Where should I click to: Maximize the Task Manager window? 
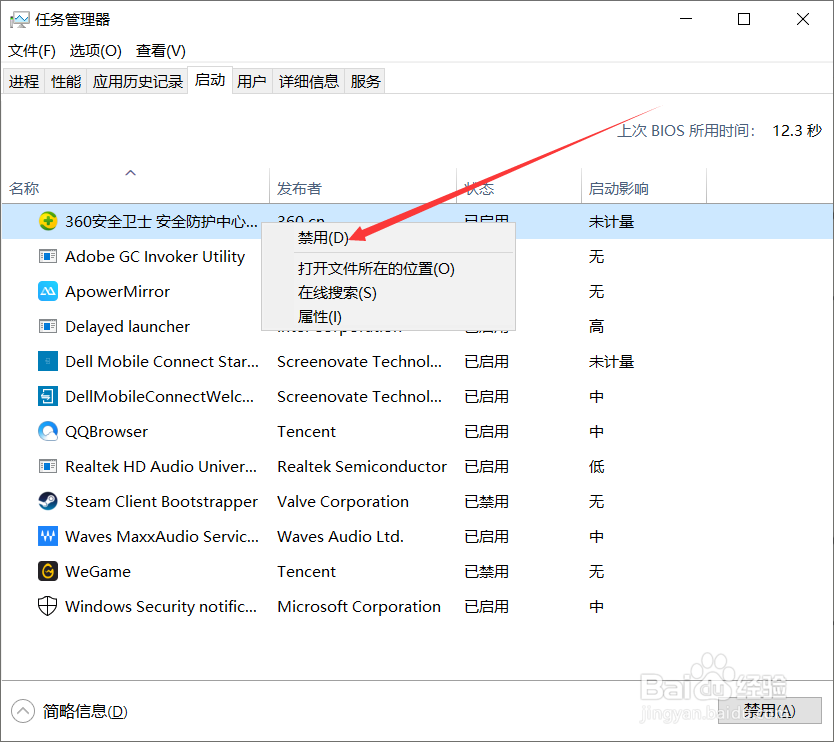click(x=744, y=19)
